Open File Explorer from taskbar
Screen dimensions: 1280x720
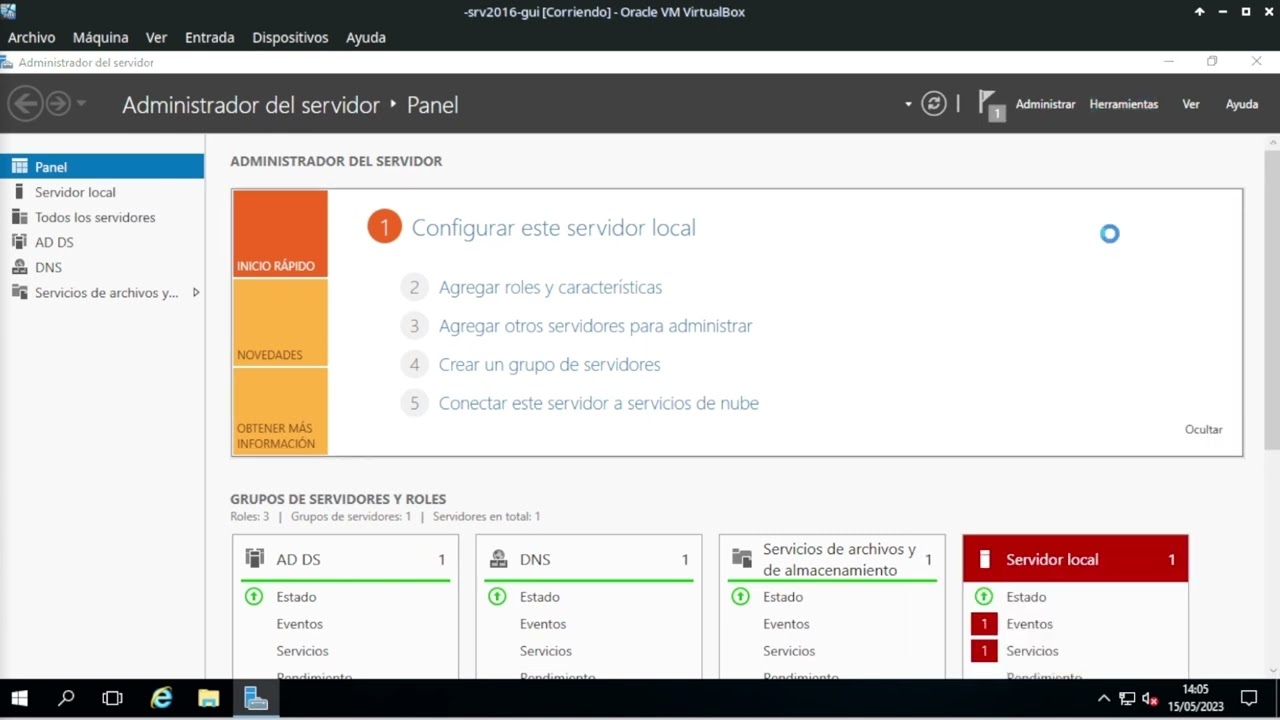208,699
